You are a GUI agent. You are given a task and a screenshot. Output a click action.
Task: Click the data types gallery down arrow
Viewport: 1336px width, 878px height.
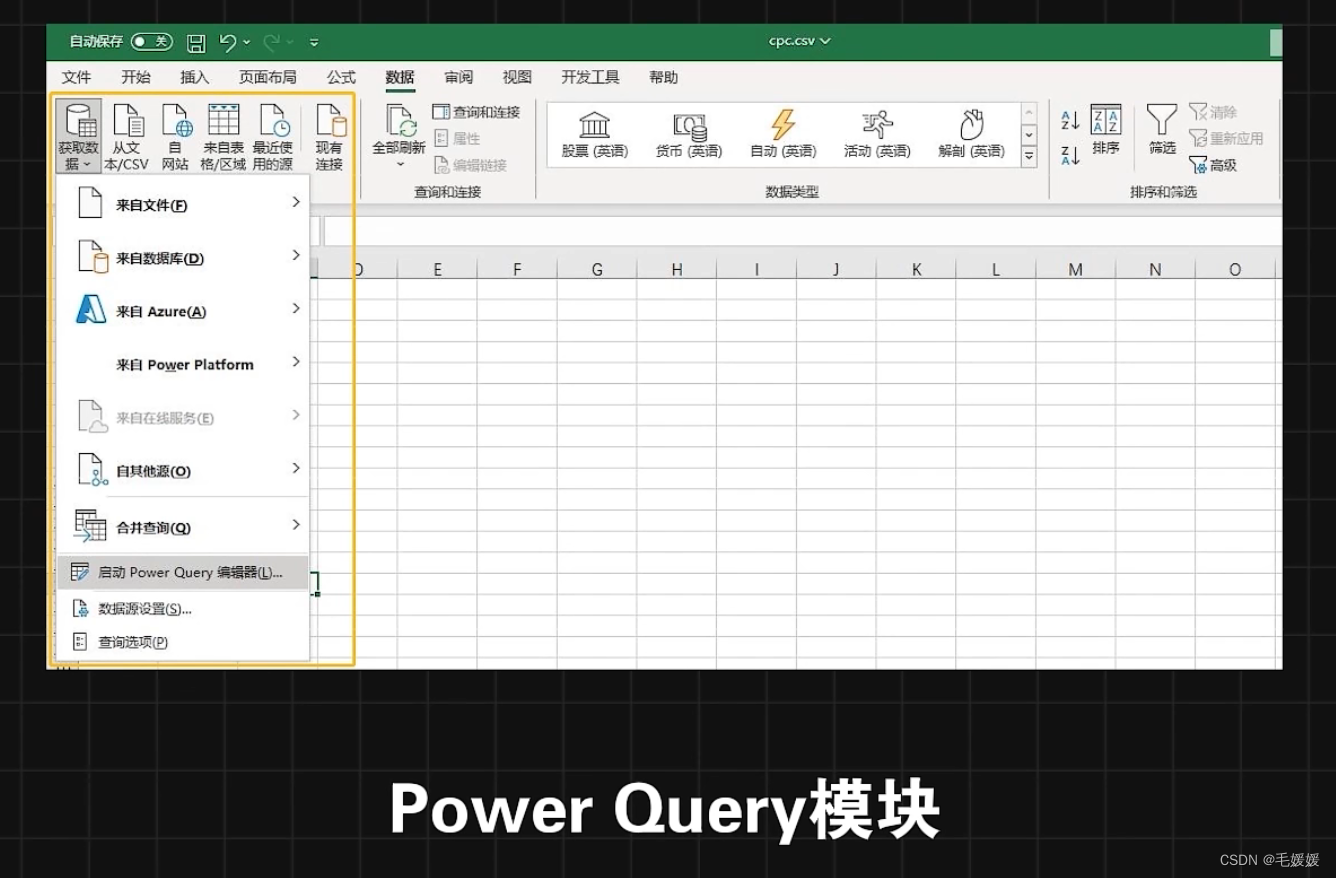(1029, 134)
